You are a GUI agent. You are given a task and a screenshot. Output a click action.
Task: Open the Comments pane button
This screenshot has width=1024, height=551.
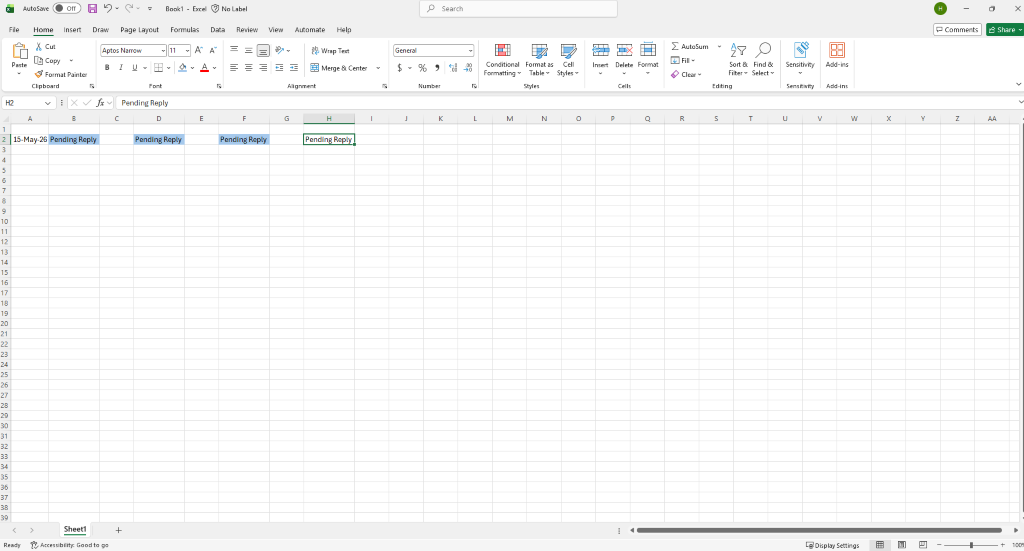pos(957,29)
